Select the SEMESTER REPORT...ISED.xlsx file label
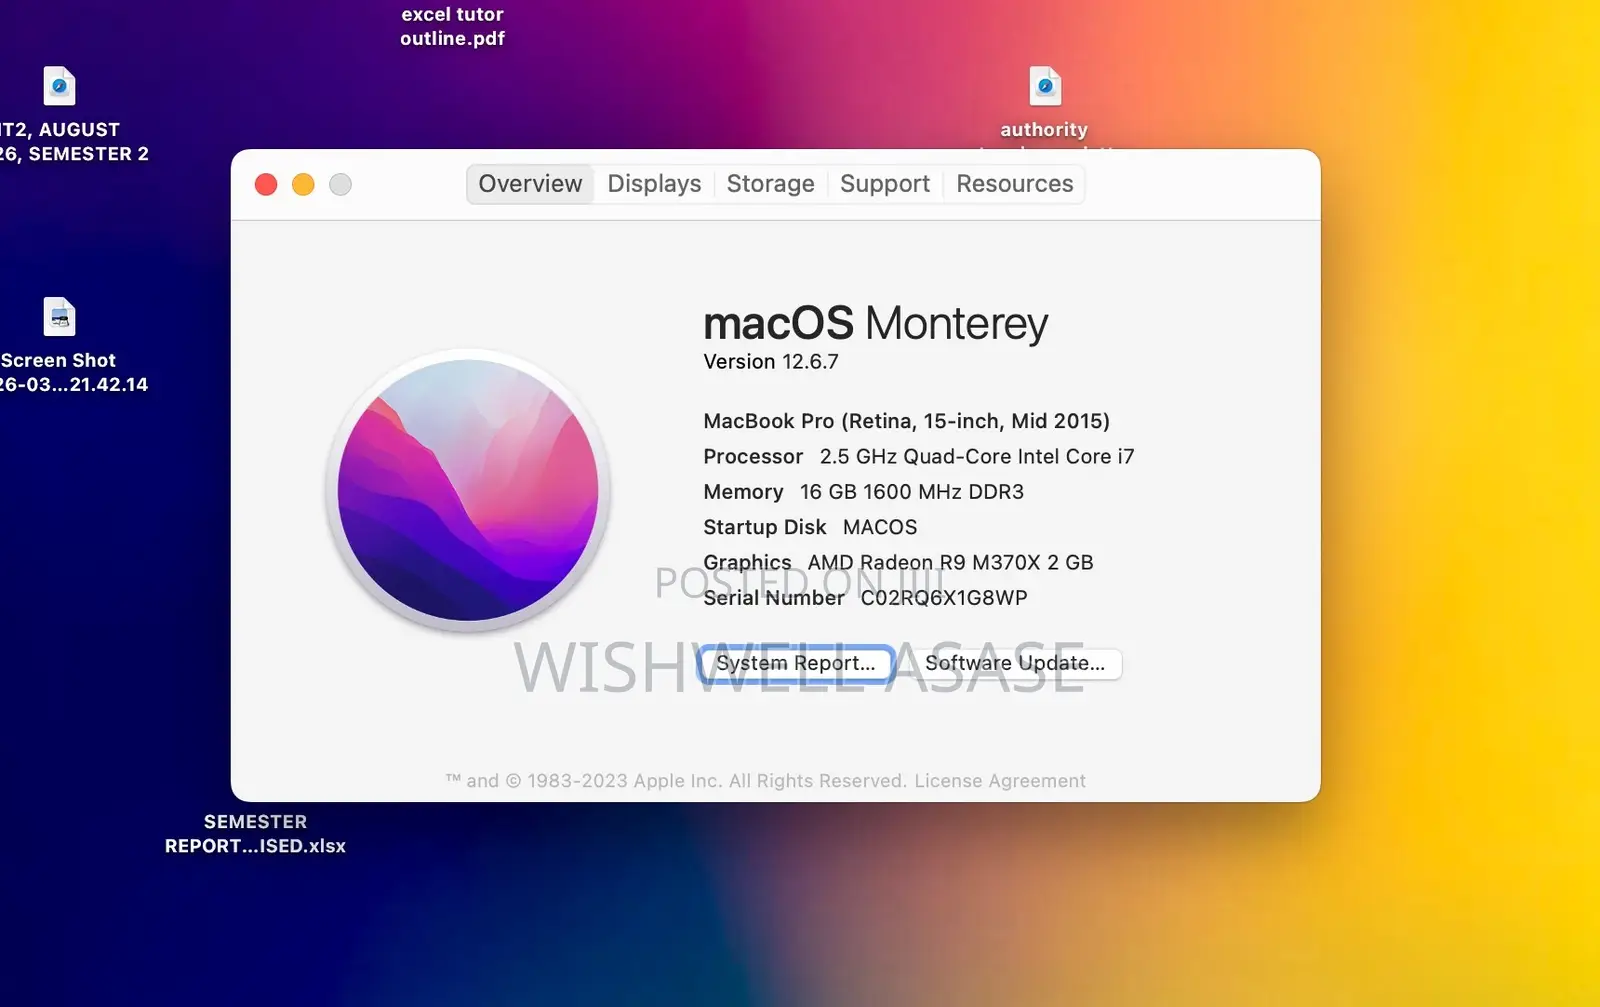The height and width of the screenshot is (1007, 1600). [255, 834]
